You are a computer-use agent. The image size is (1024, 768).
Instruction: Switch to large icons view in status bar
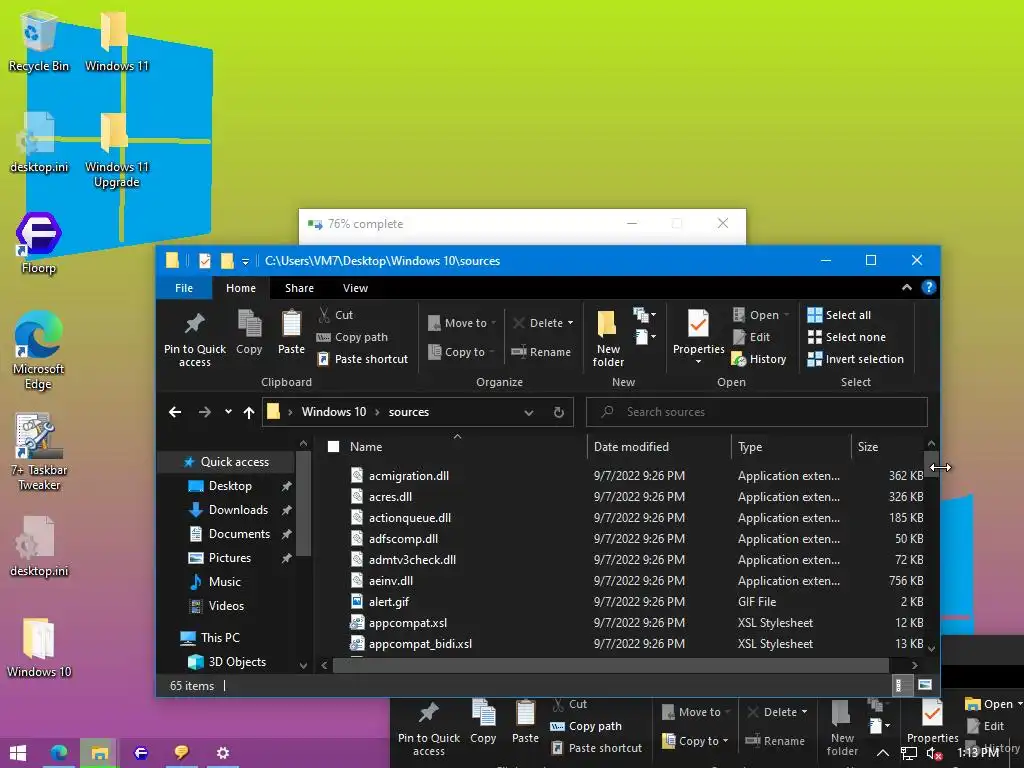pos(925,685)
